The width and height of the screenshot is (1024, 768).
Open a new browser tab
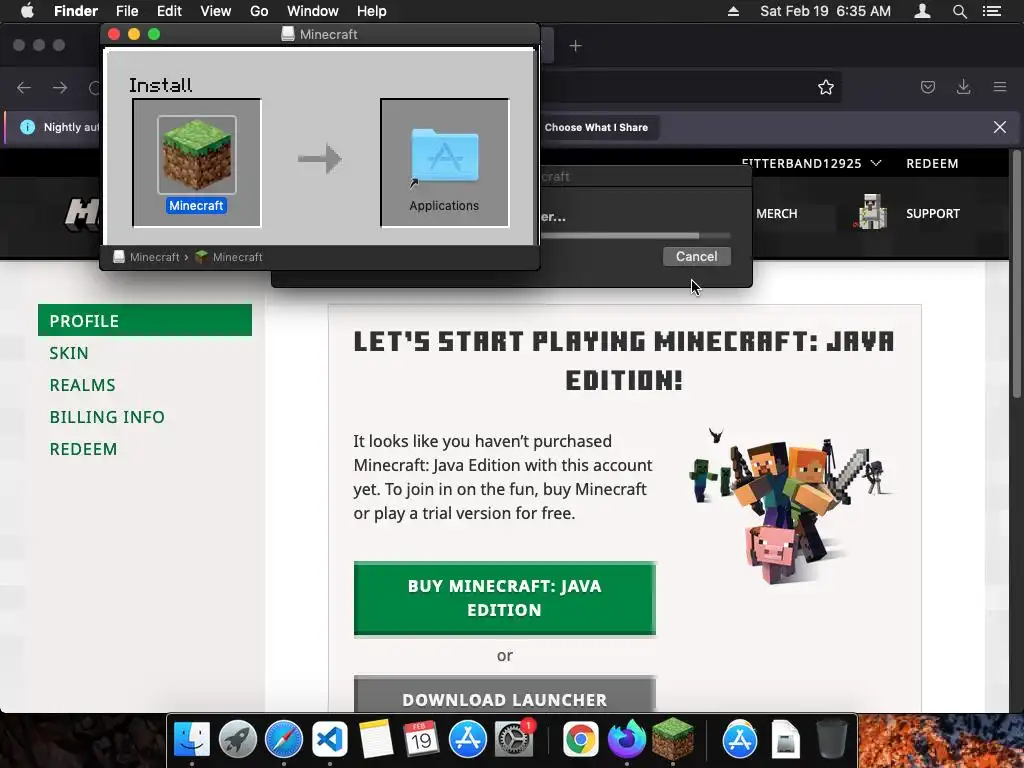pyautogui.click(x=575, y=46)
